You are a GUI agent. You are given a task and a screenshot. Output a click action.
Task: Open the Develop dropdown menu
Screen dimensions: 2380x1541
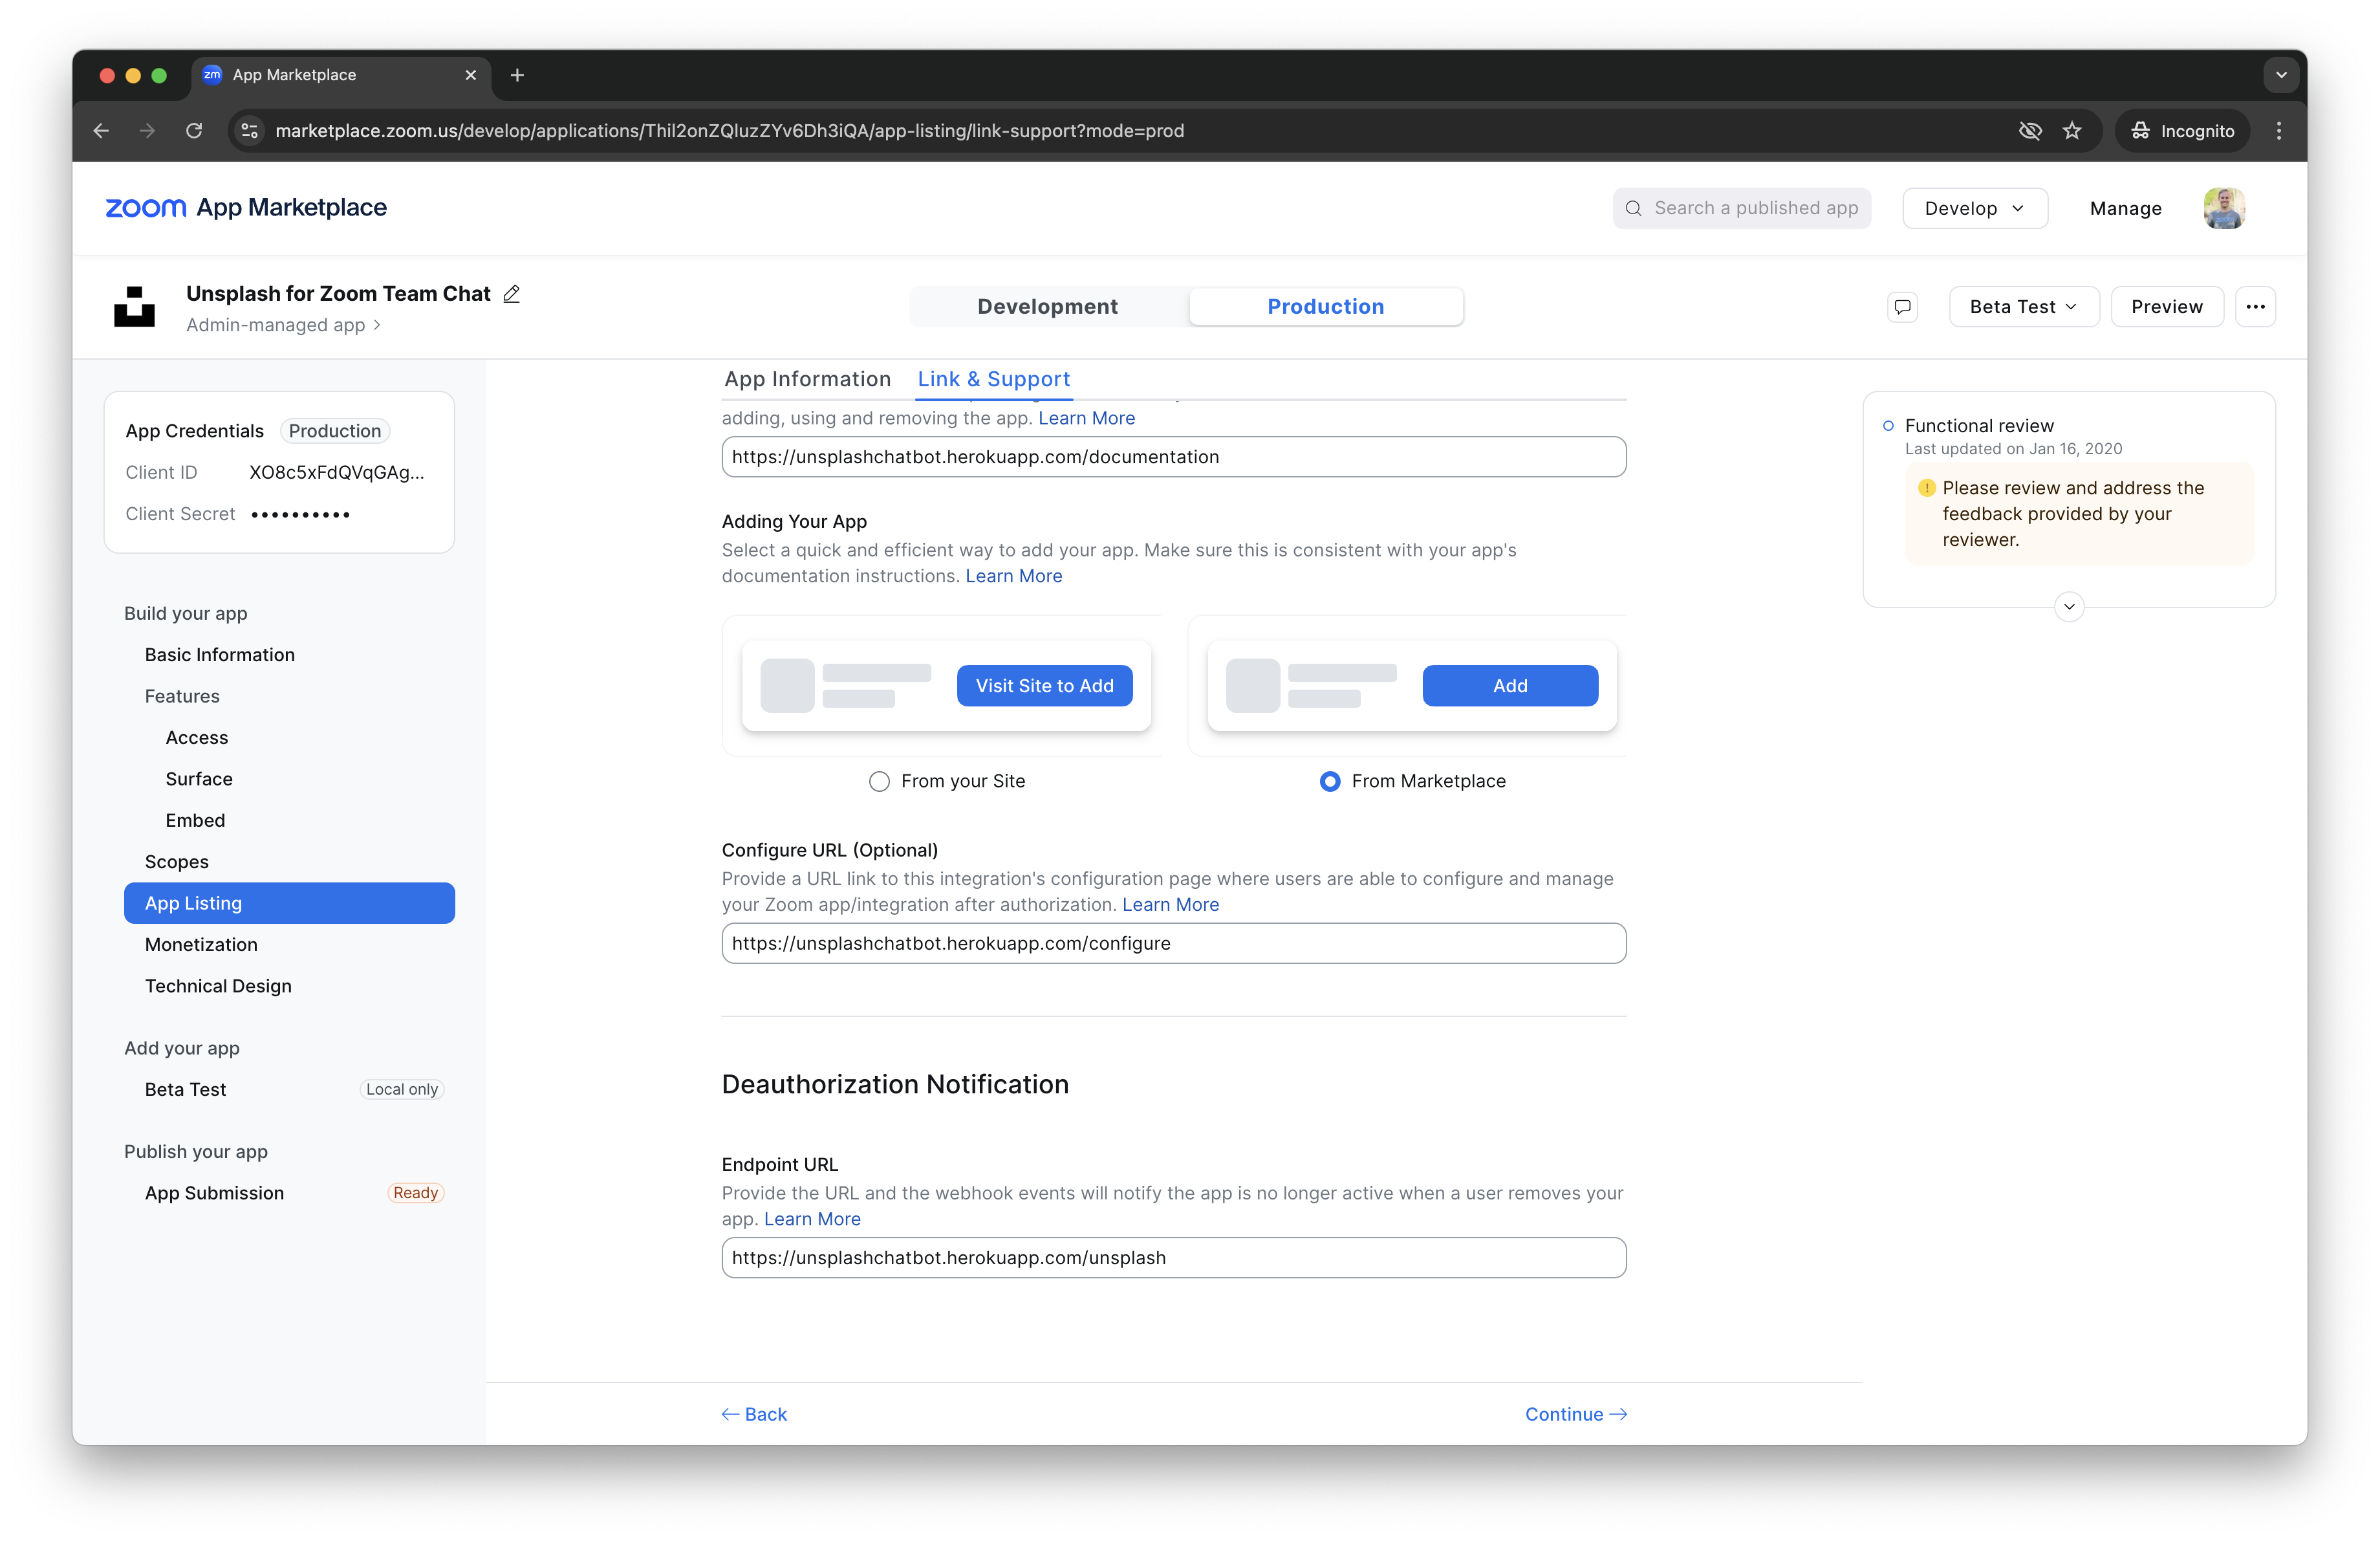[x=1974, y=208]
